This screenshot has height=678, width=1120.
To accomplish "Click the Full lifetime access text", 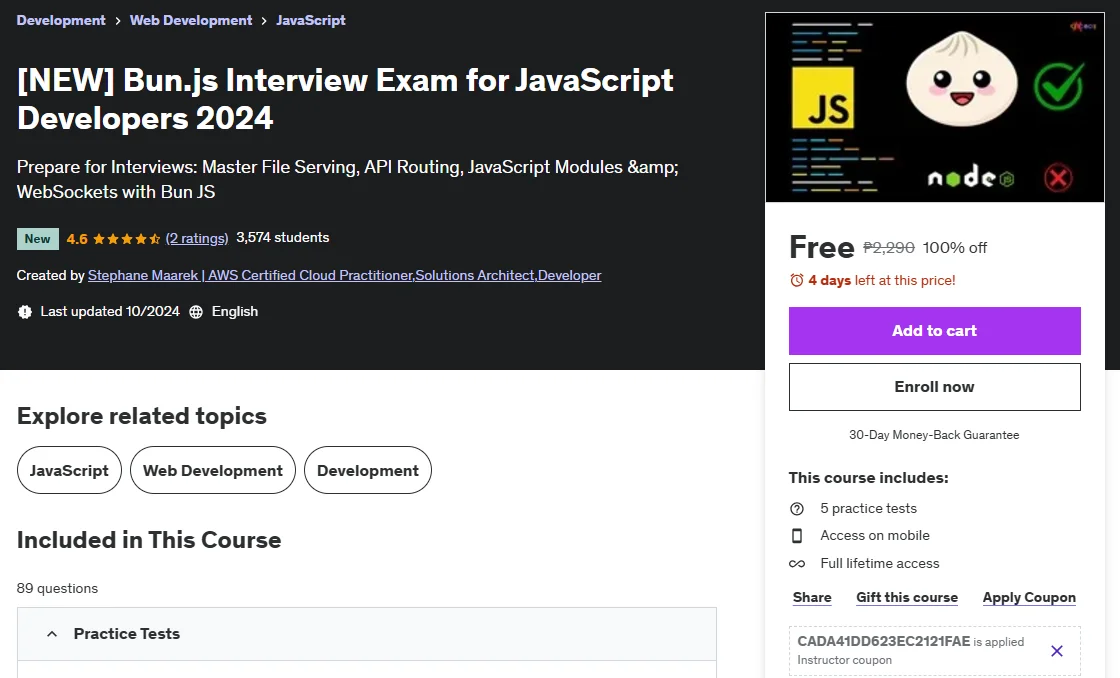I will click(x=880, y=563).
